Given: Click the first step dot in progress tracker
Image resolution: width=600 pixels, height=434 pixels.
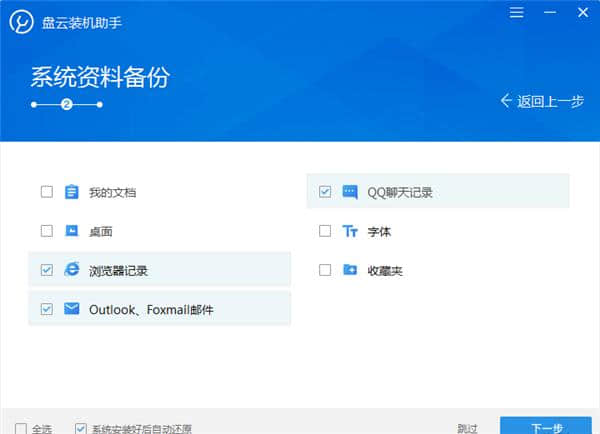Looking at the screenshot, I should coord(34,104).
